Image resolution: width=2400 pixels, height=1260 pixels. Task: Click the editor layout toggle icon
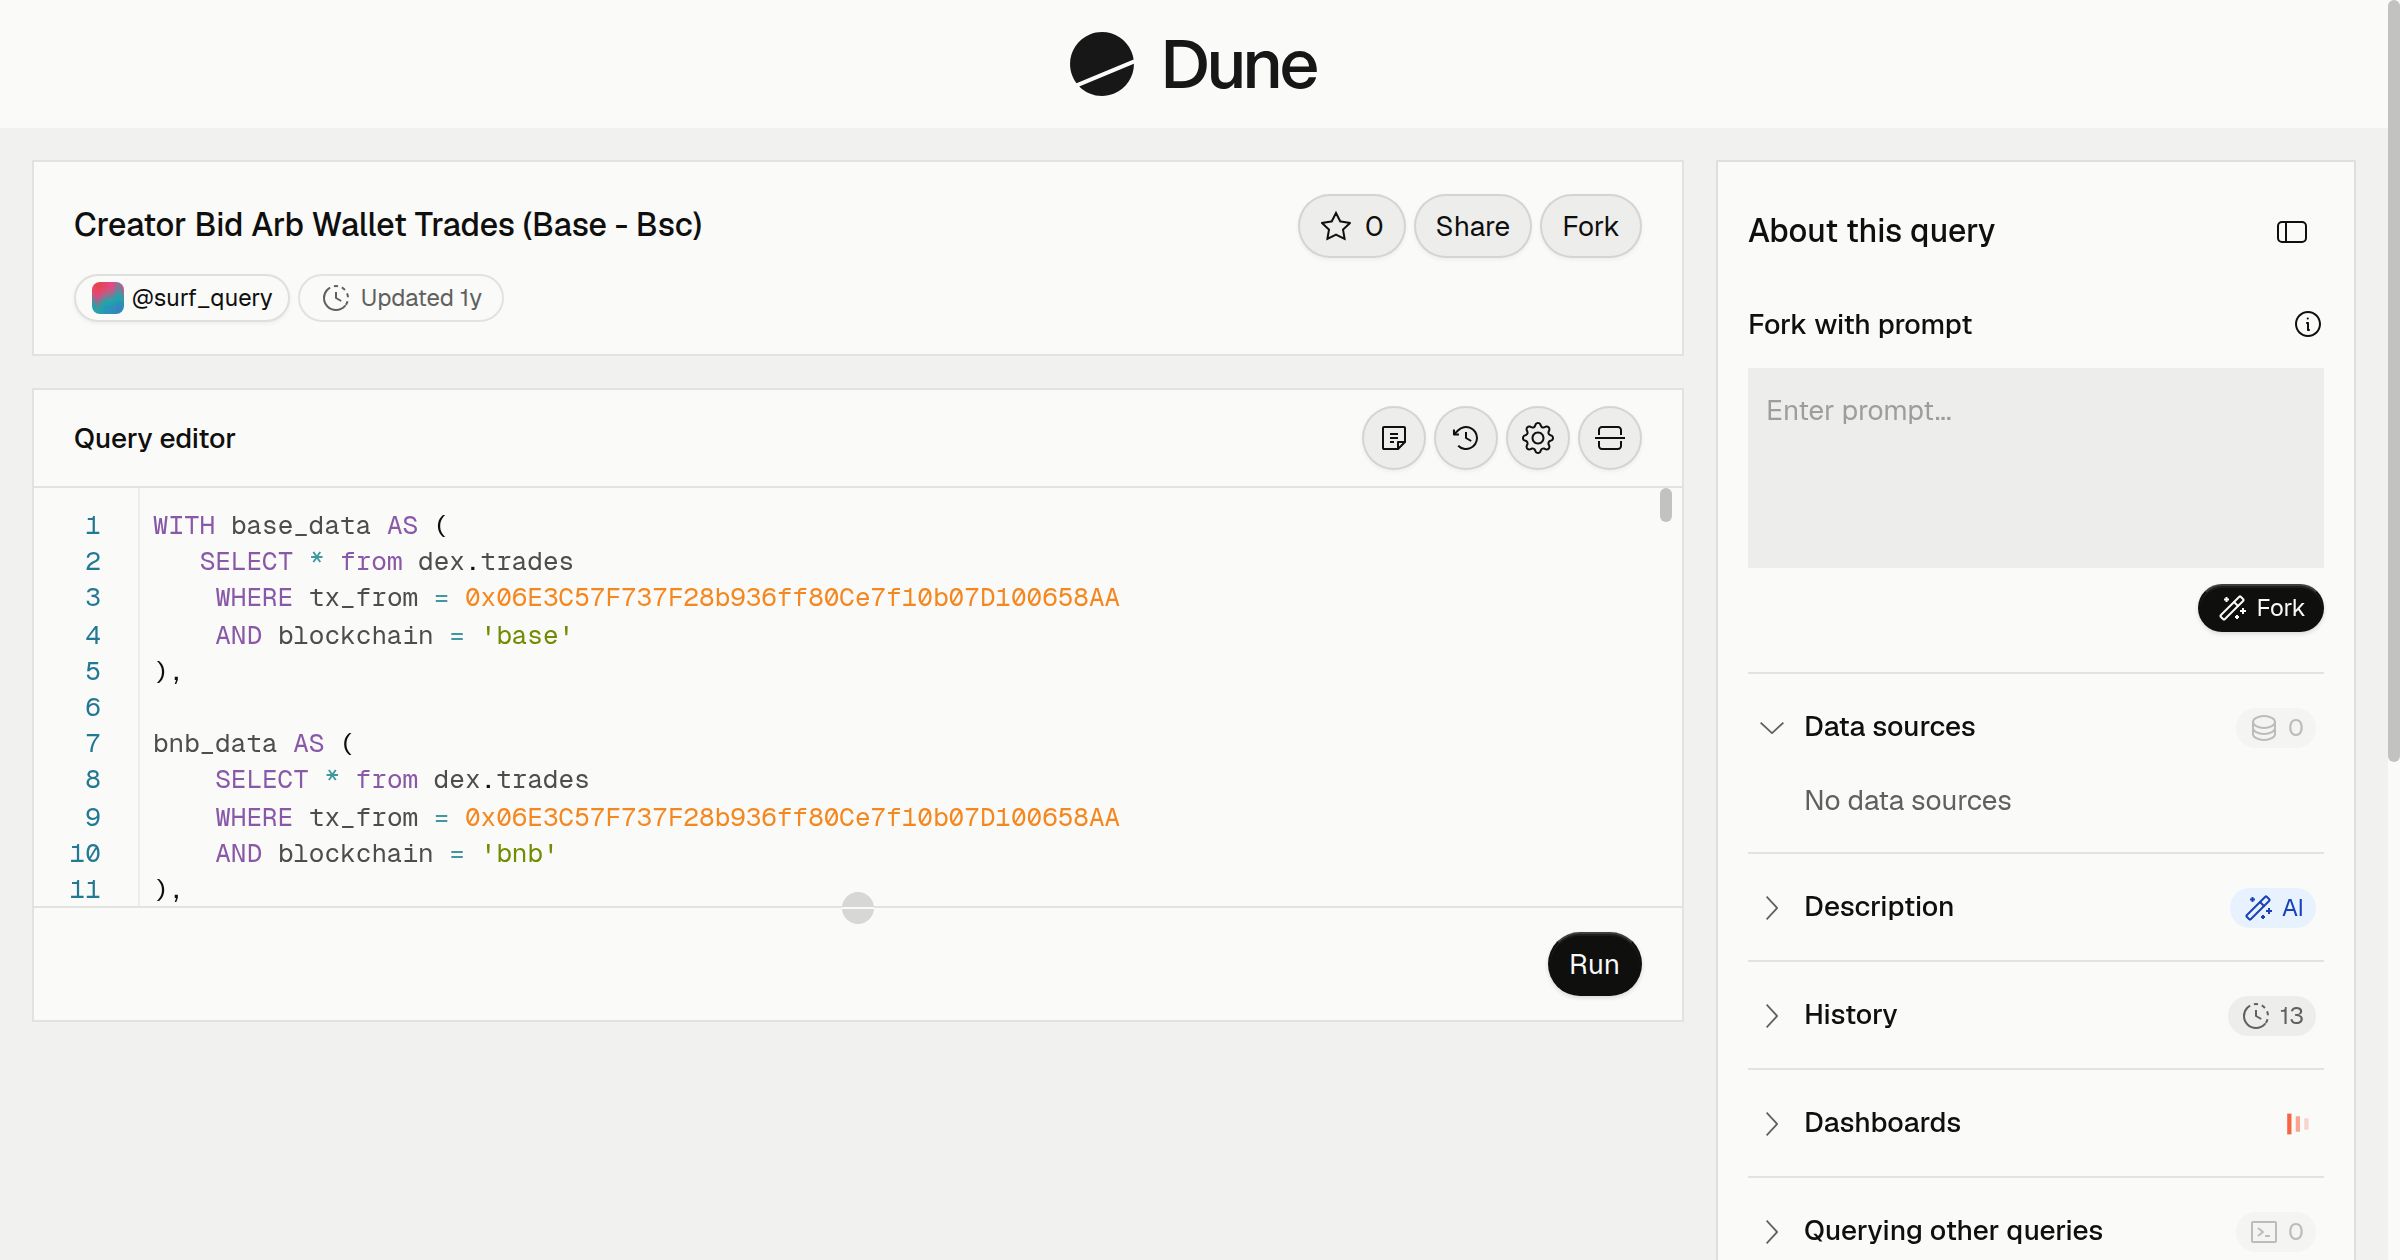(1610, 438)
